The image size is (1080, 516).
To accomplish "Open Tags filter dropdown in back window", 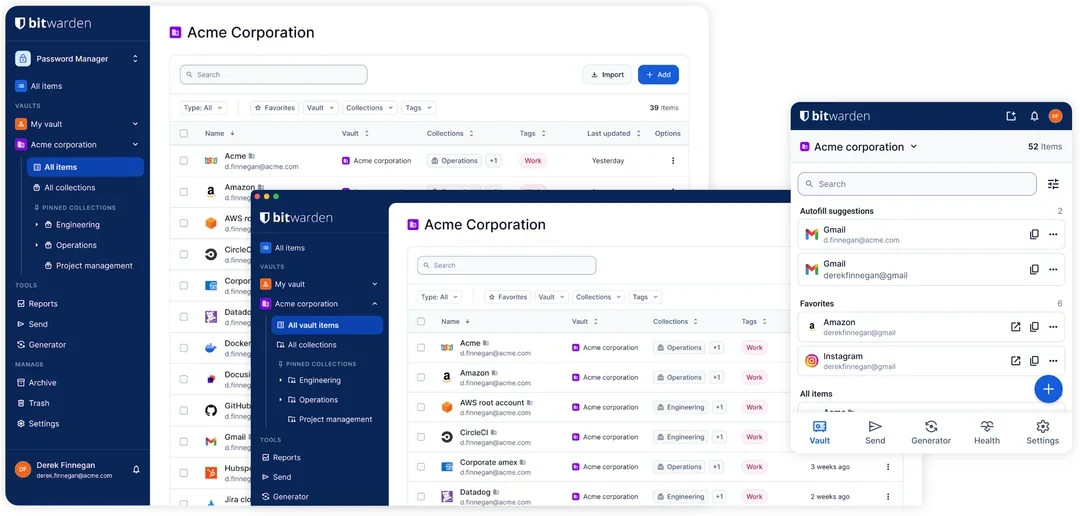I will pyautogui.click(x=419, y=108).
